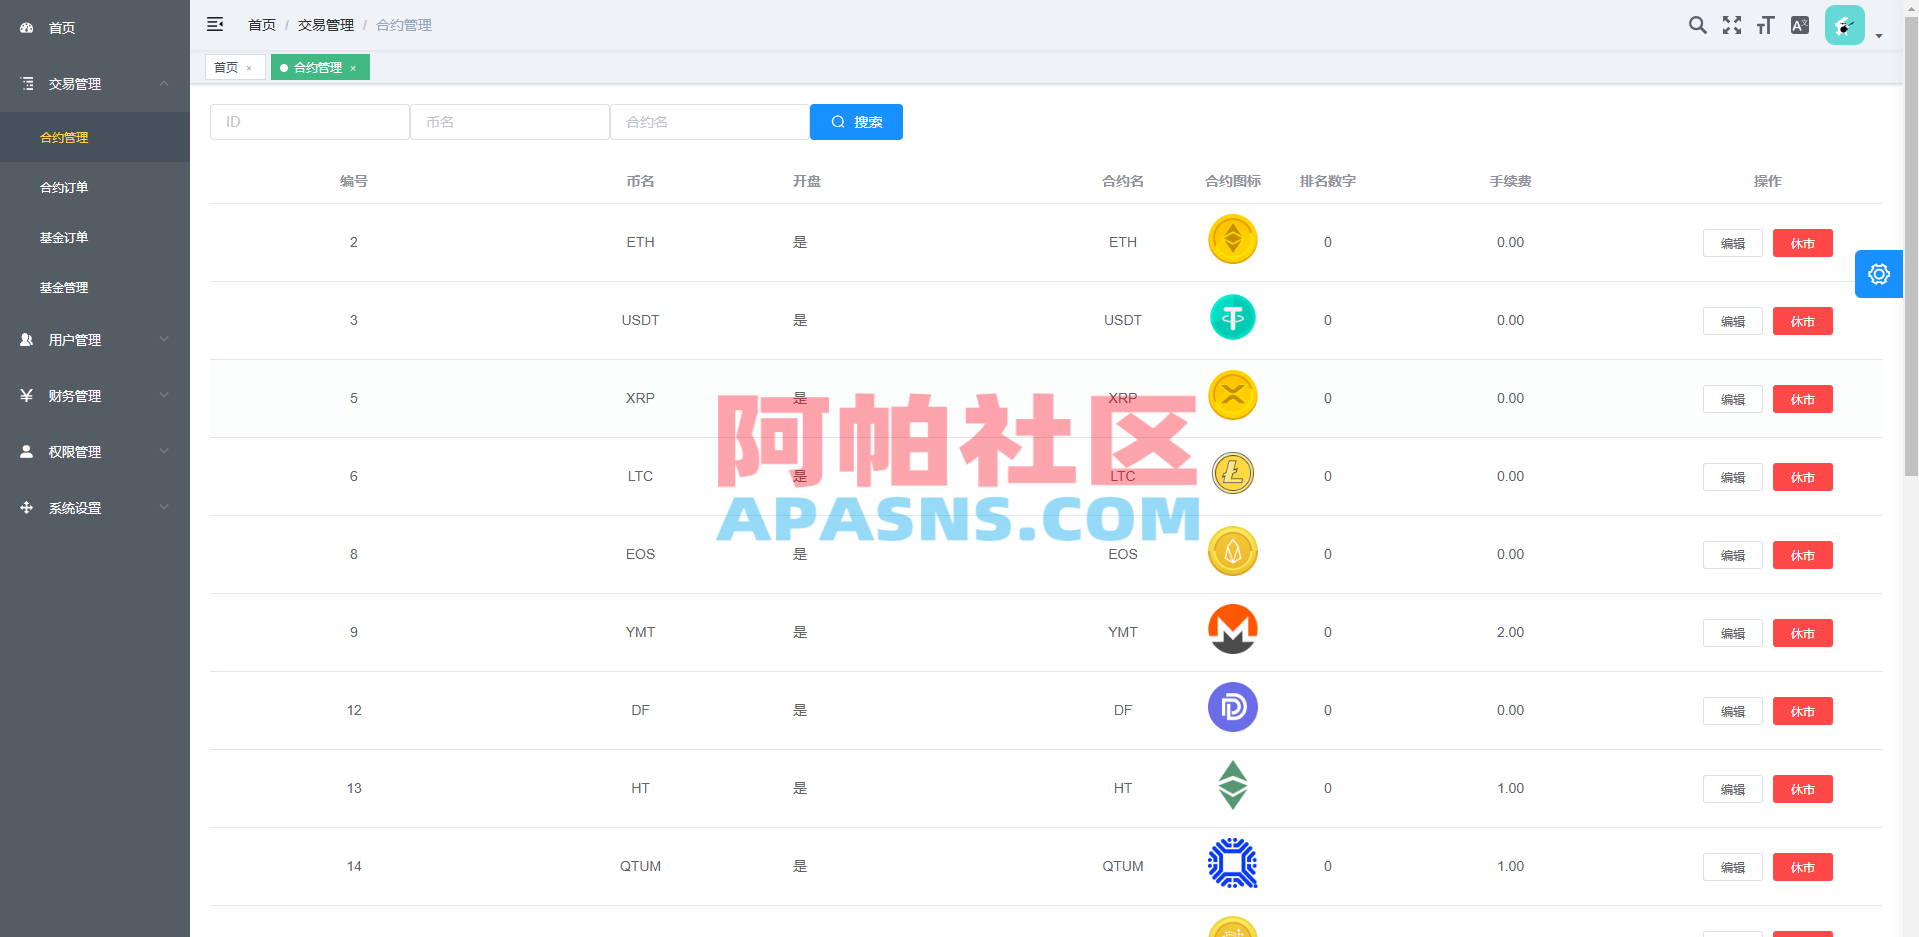Click the rabbit avatar icon

tap(1844, 25)
